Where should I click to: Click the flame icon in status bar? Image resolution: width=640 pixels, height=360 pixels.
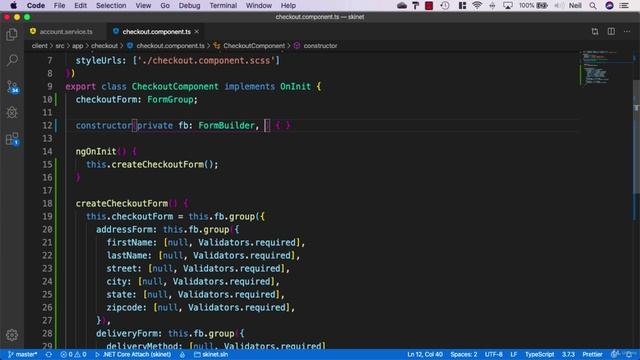[x=182, y=354]
